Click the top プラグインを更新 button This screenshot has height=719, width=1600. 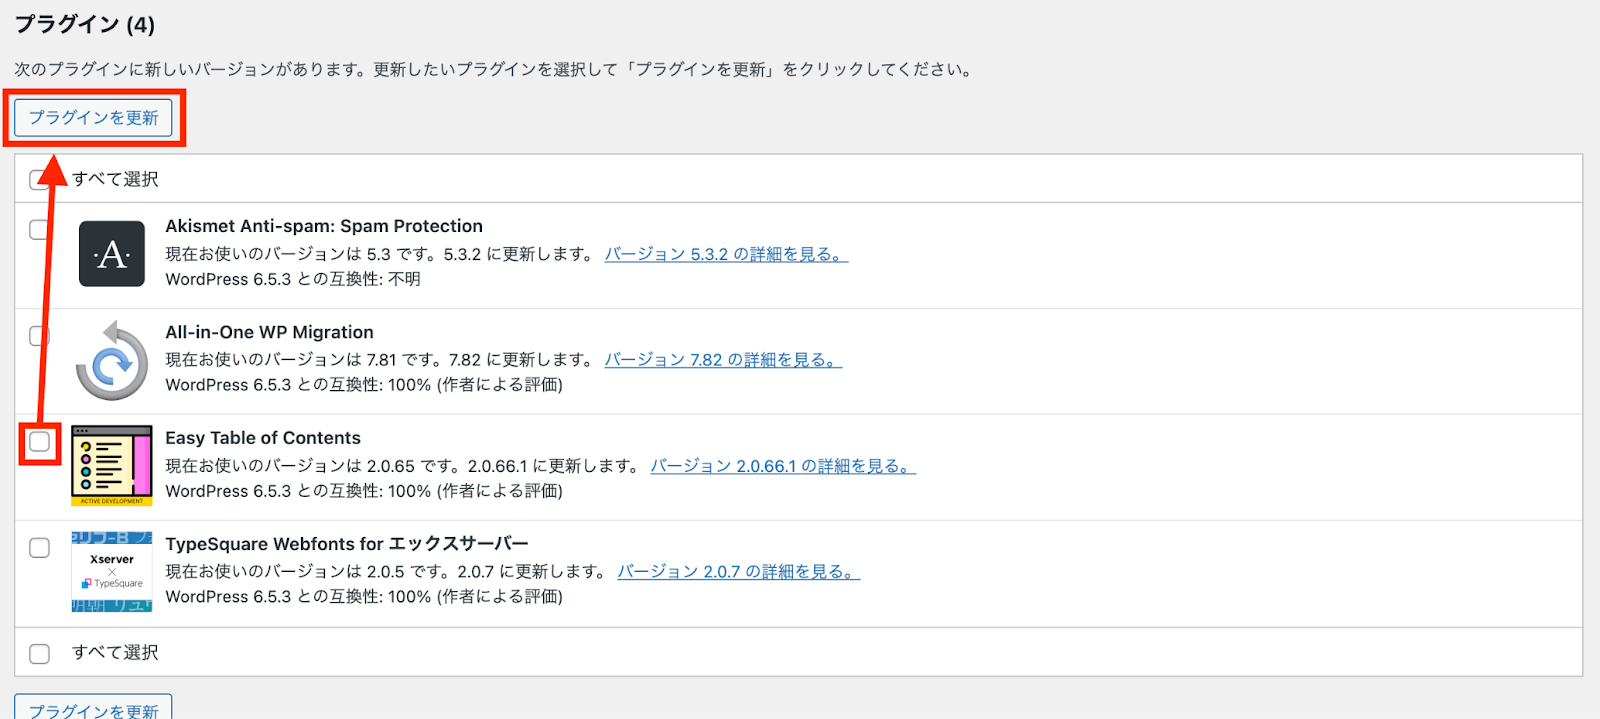tap(93, 118)
